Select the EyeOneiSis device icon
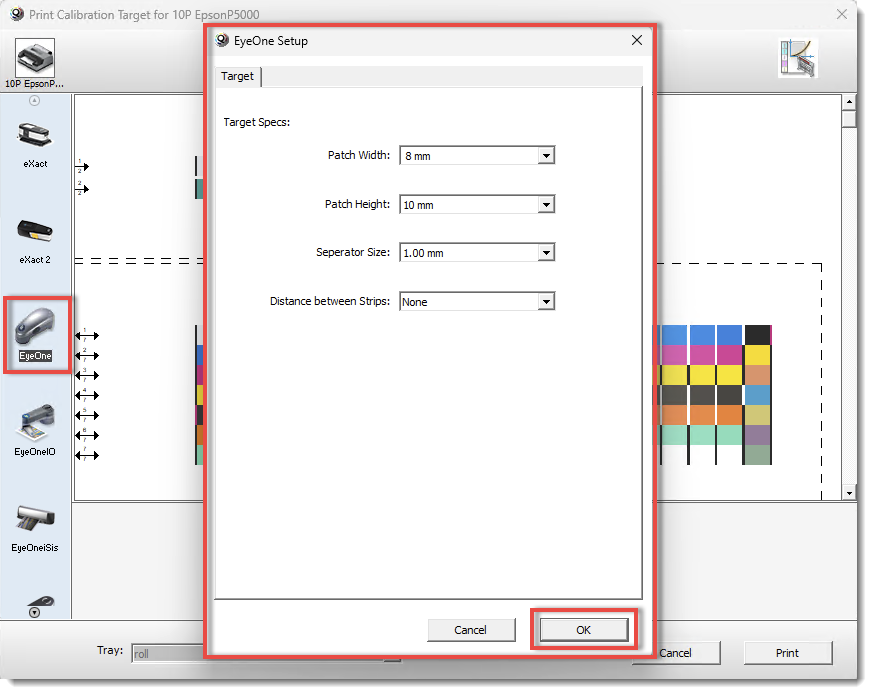872x694 pixels. (x=35, y=518)
